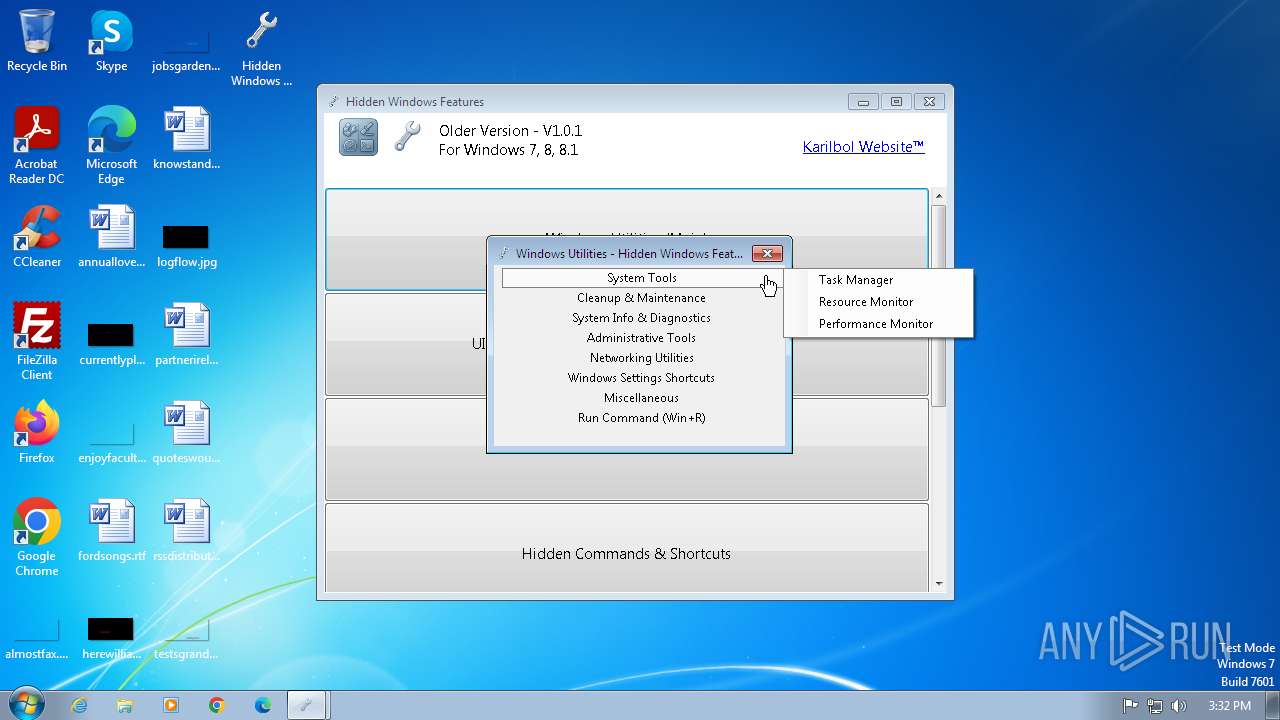Click the wrench icon in the header
The image size is (1280, 720).
tap(407, 137)
